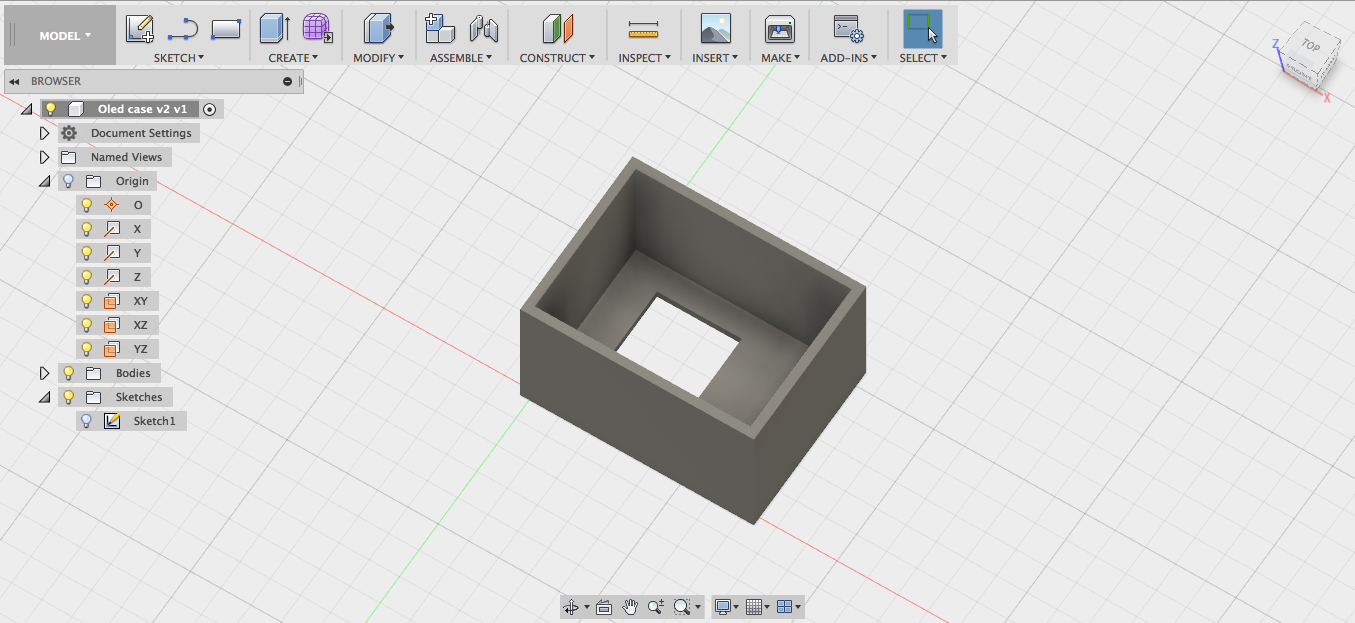Open the SELECT menu
Viewport: 1355px width, 623px height.
coord(923,58)
